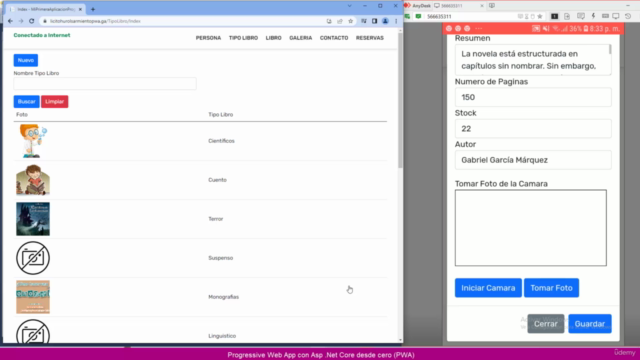Open AnyDesk keyboard settings icon
Viewport: 640px width, 360px height.
coord(605,16)
